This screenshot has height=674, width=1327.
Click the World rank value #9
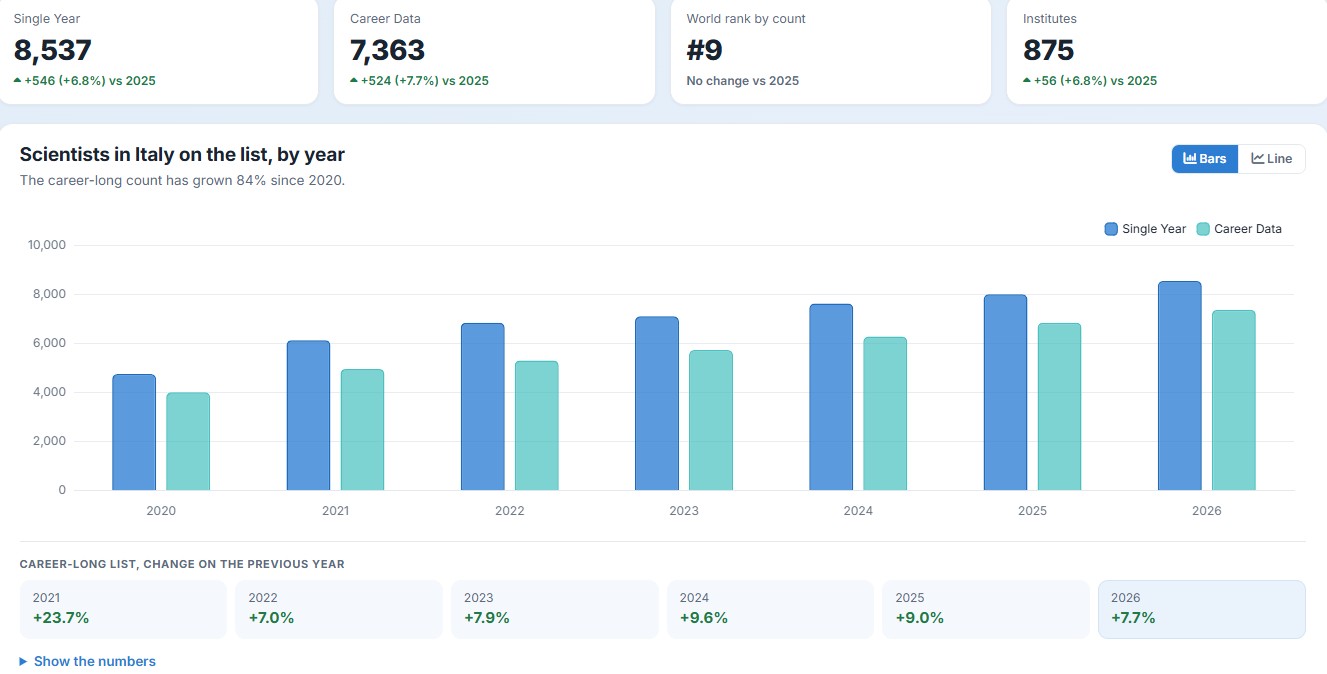[705, 50]
